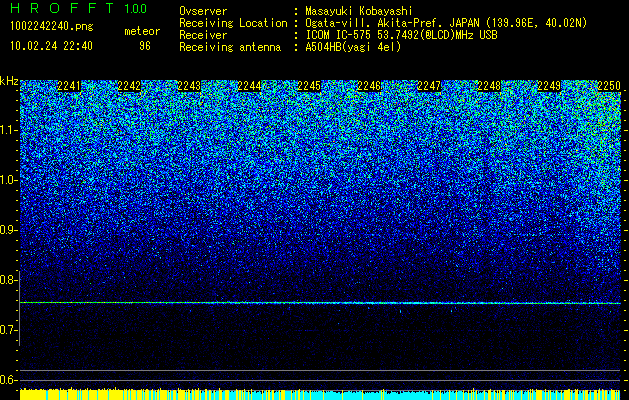629x400 pixels.
Task: Click the receiver ICOM IC-575 53.7492 MHz text
Action: 401,35
